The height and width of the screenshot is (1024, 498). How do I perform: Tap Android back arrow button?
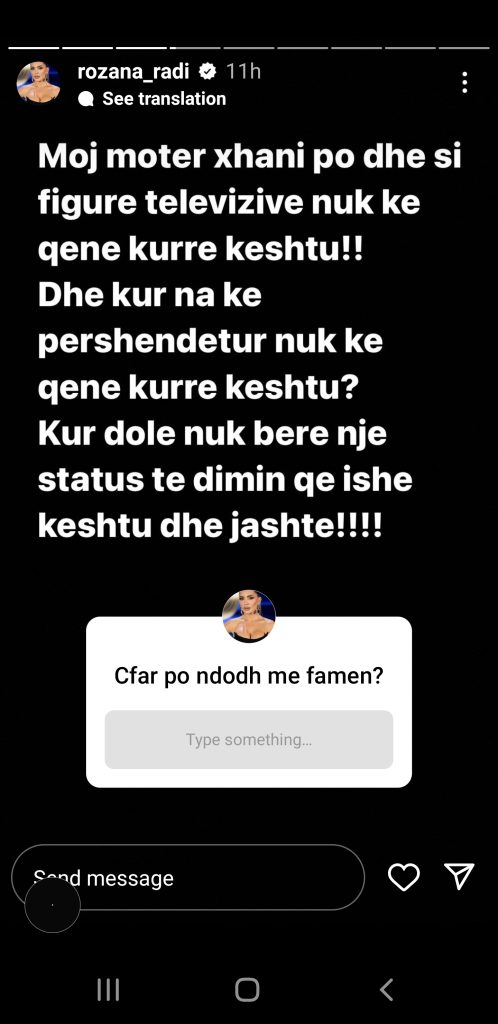pos(386,989)
